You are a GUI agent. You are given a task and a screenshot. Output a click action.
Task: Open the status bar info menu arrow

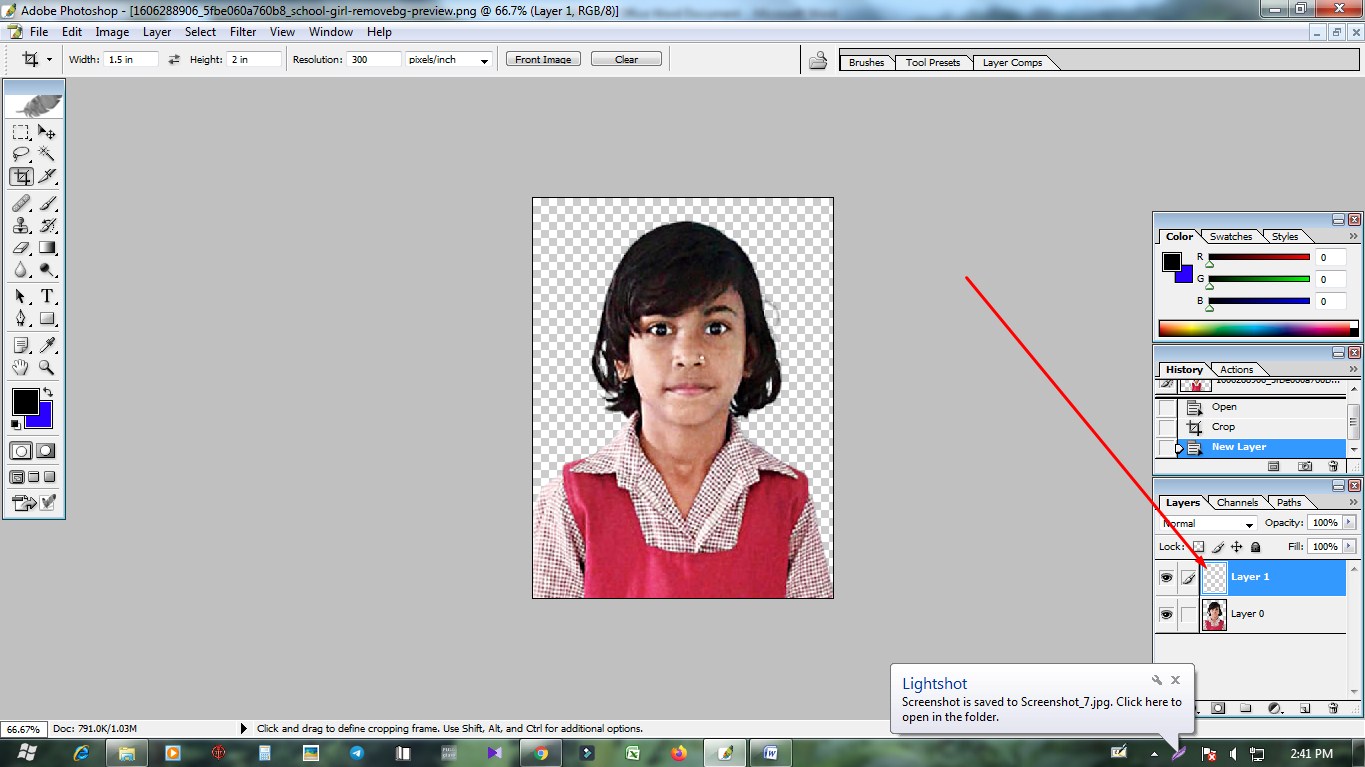point(243,729)
